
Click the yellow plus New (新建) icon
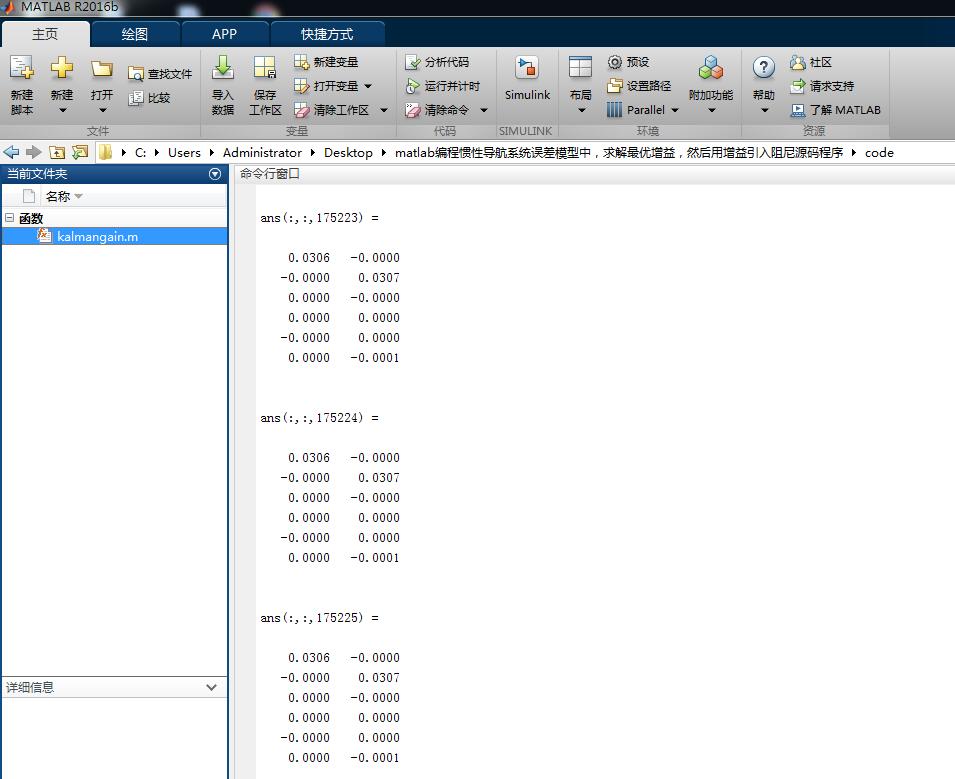[62, 67]
